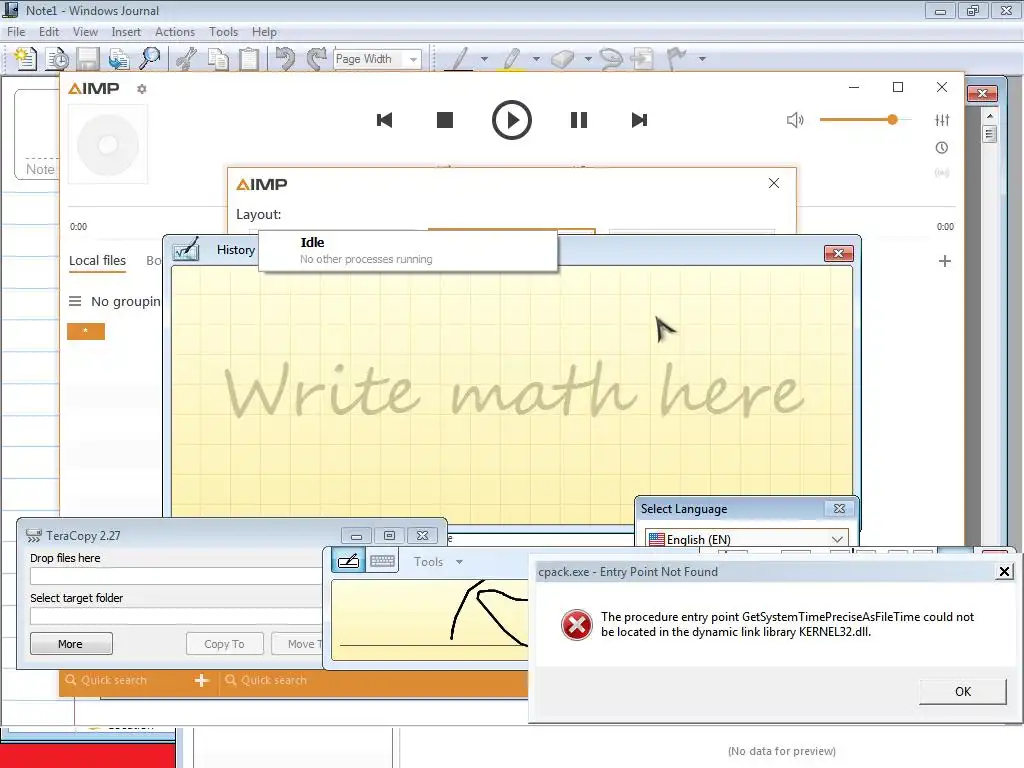Open the Edit menu
The height and width of the screenshot is (768, 1024).
pyautogui.click(x=49, y=31)
